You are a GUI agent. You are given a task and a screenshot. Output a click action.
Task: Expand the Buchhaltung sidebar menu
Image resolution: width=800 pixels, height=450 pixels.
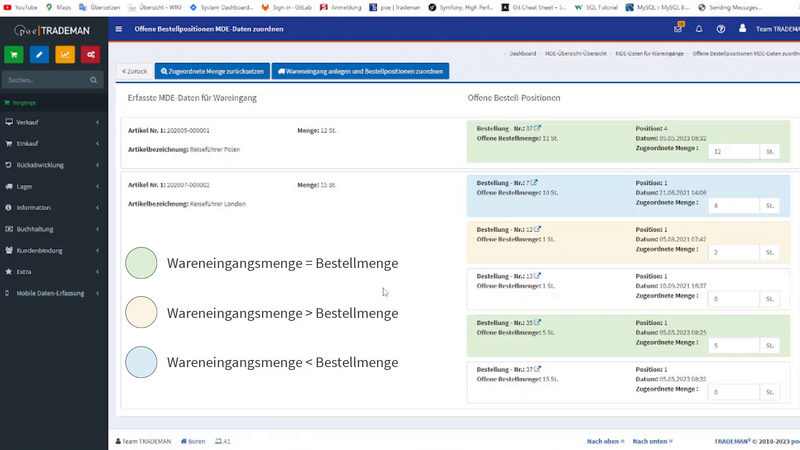click(x=54, y=229)
